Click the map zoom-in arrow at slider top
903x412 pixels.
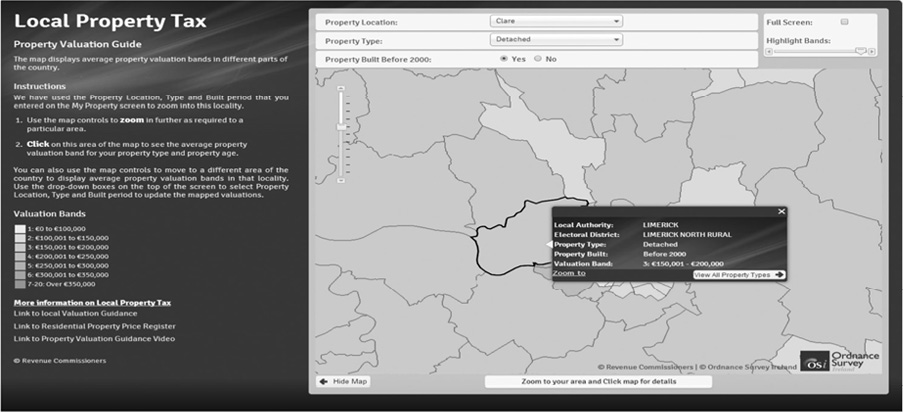point(341,87)
